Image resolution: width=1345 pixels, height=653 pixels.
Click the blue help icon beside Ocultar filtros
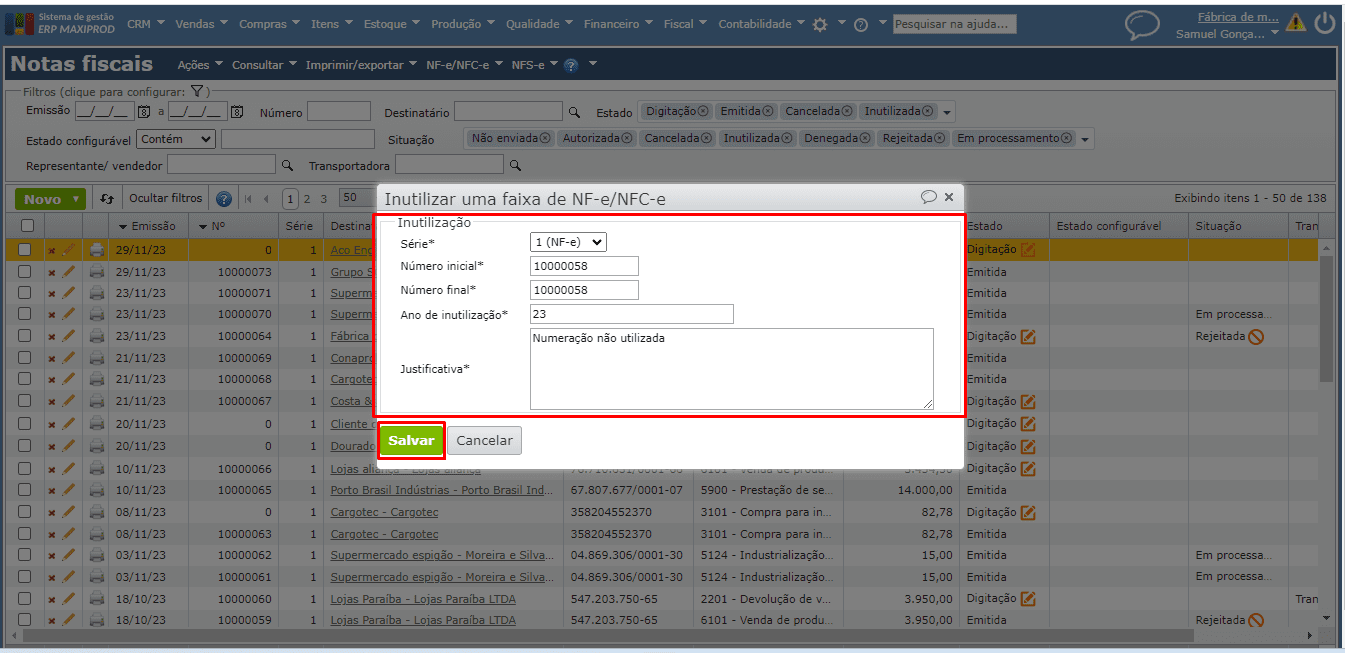click(224, 199)
